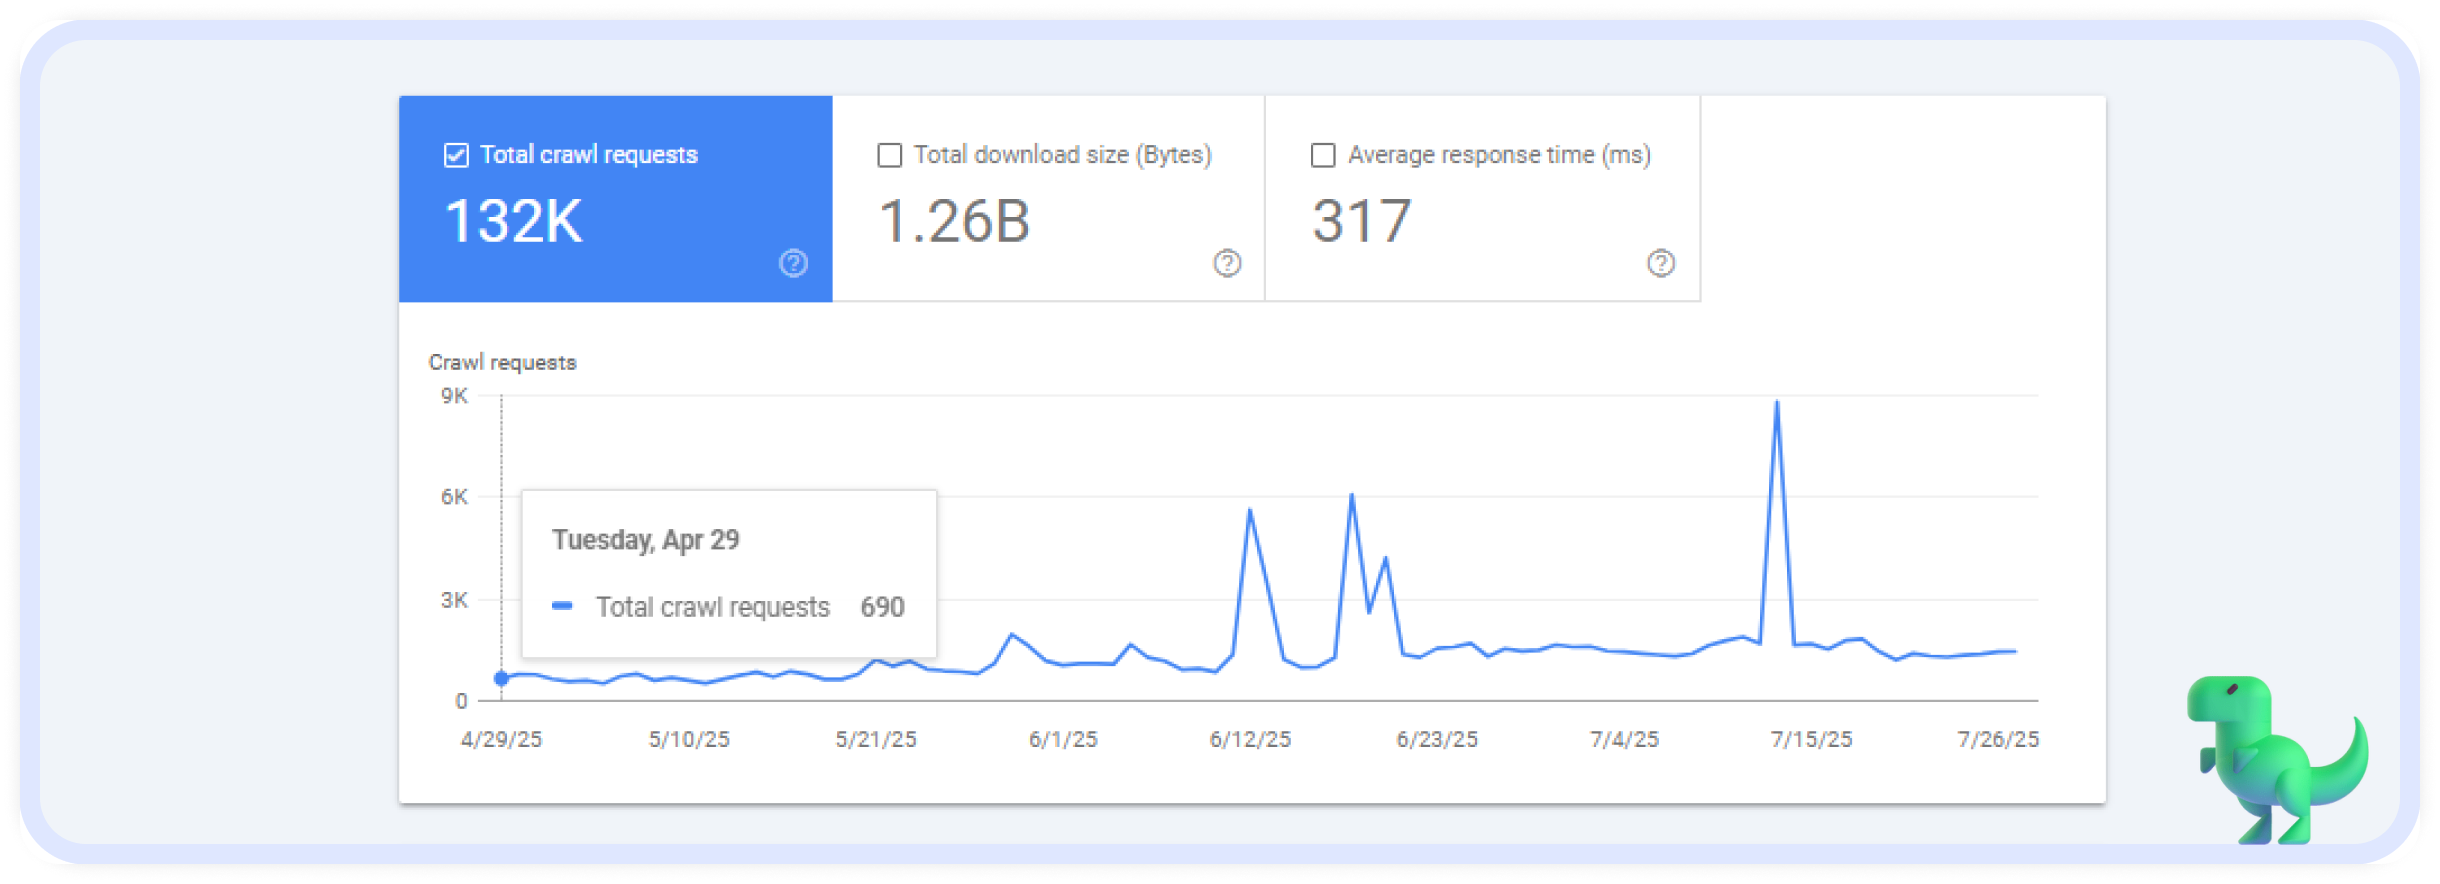Open help icon in Total crawl requests card
The image size is (2440, 884).
click(x=793, y=263)
